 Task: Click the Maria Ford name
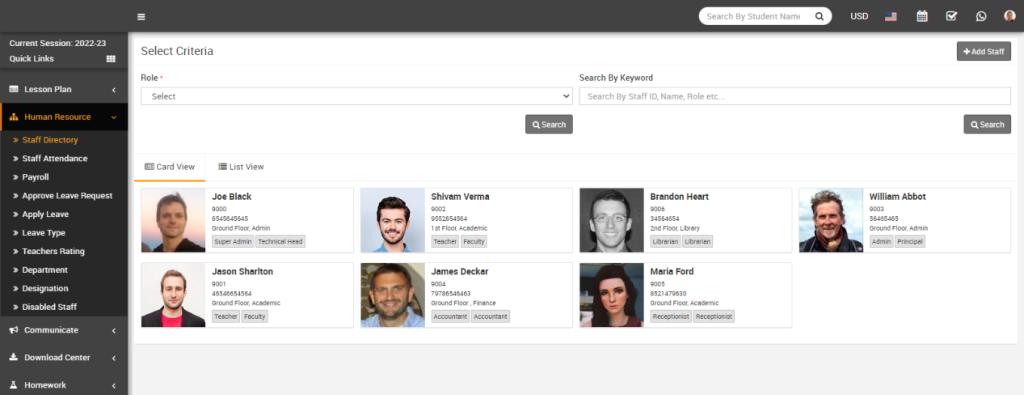click(x=672, y=271)
